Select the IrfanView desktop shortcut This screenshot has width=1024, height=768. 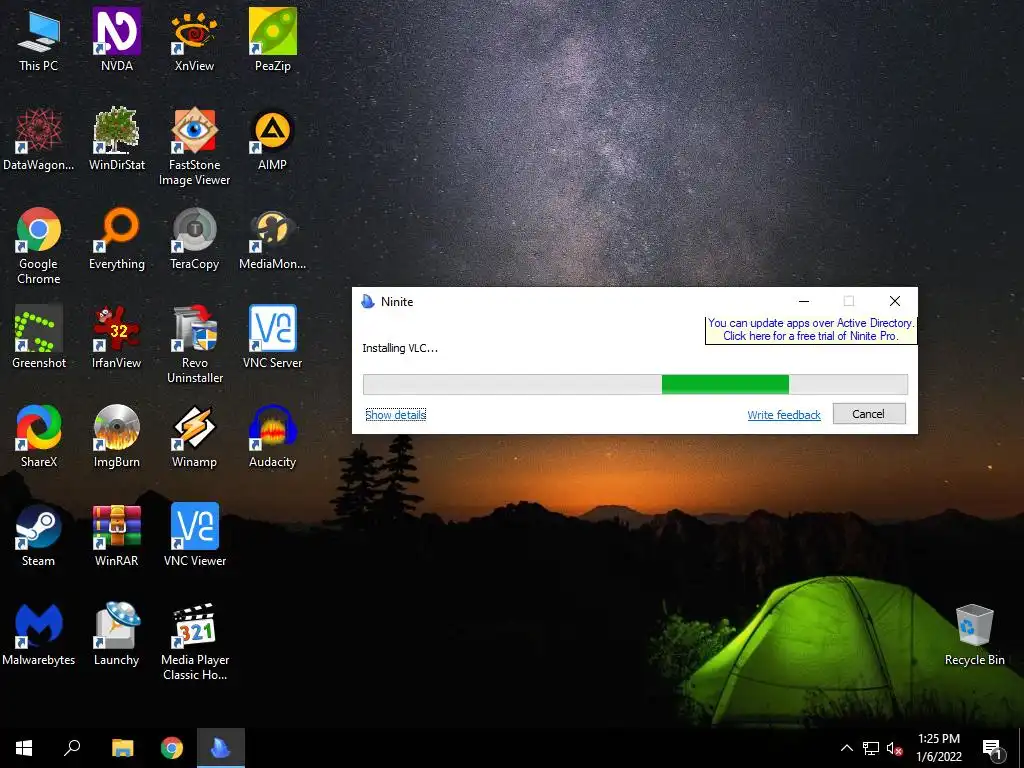tap(116, 338)
